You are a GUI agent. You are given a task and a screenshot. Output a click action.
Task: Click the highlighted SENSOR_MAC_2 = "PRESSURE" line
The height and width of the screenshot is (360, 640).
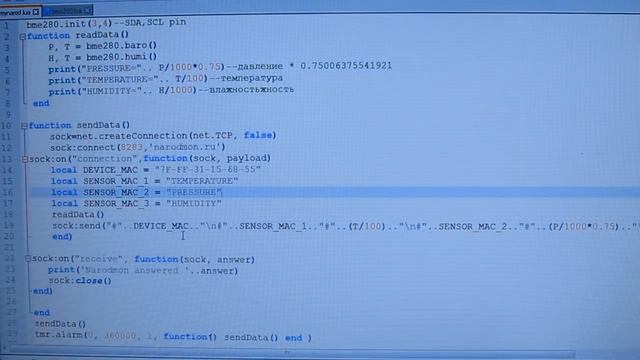(x=136, y=192)
